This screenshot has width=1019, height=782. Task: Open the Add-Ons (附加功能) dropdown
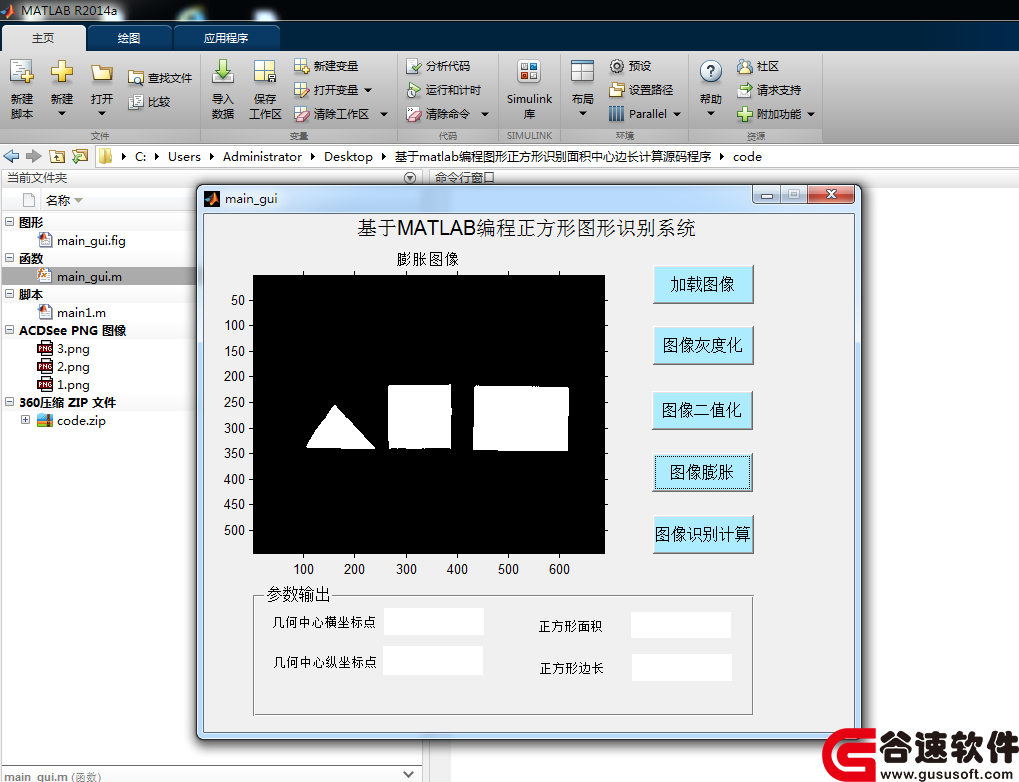[811, 114]
